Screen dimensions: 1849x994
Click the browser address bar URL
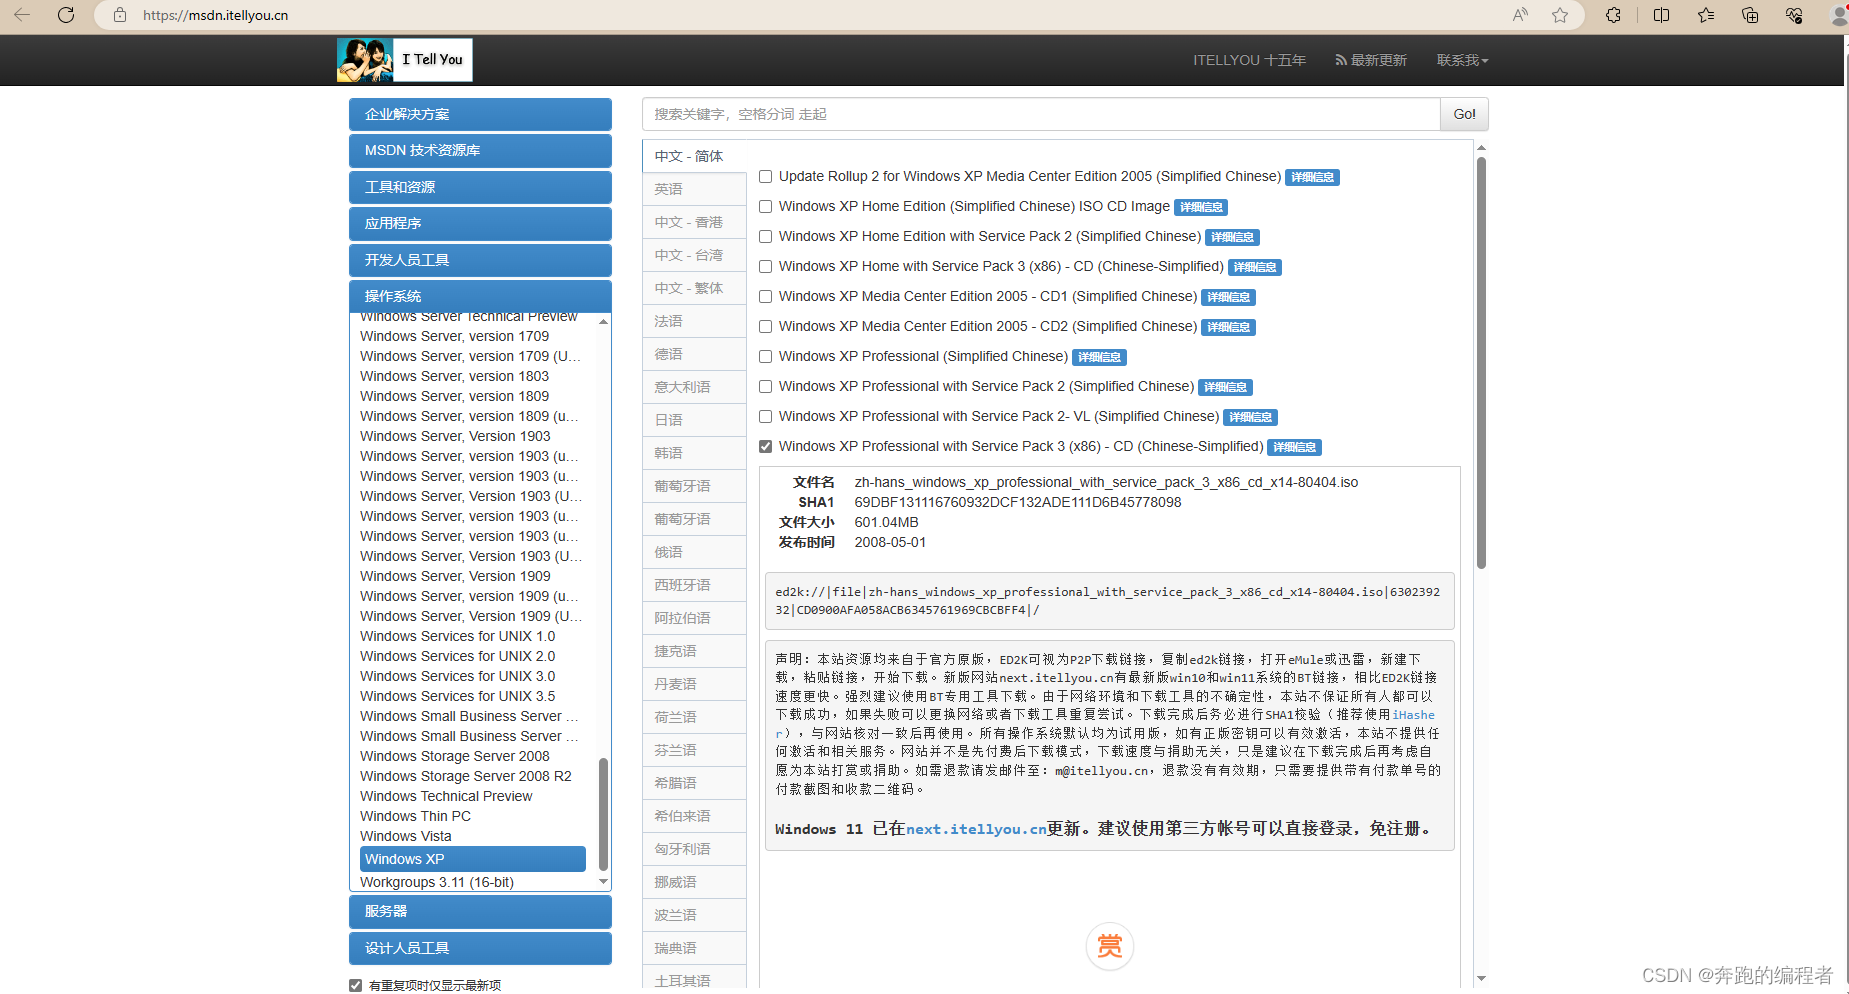(215, 15)
